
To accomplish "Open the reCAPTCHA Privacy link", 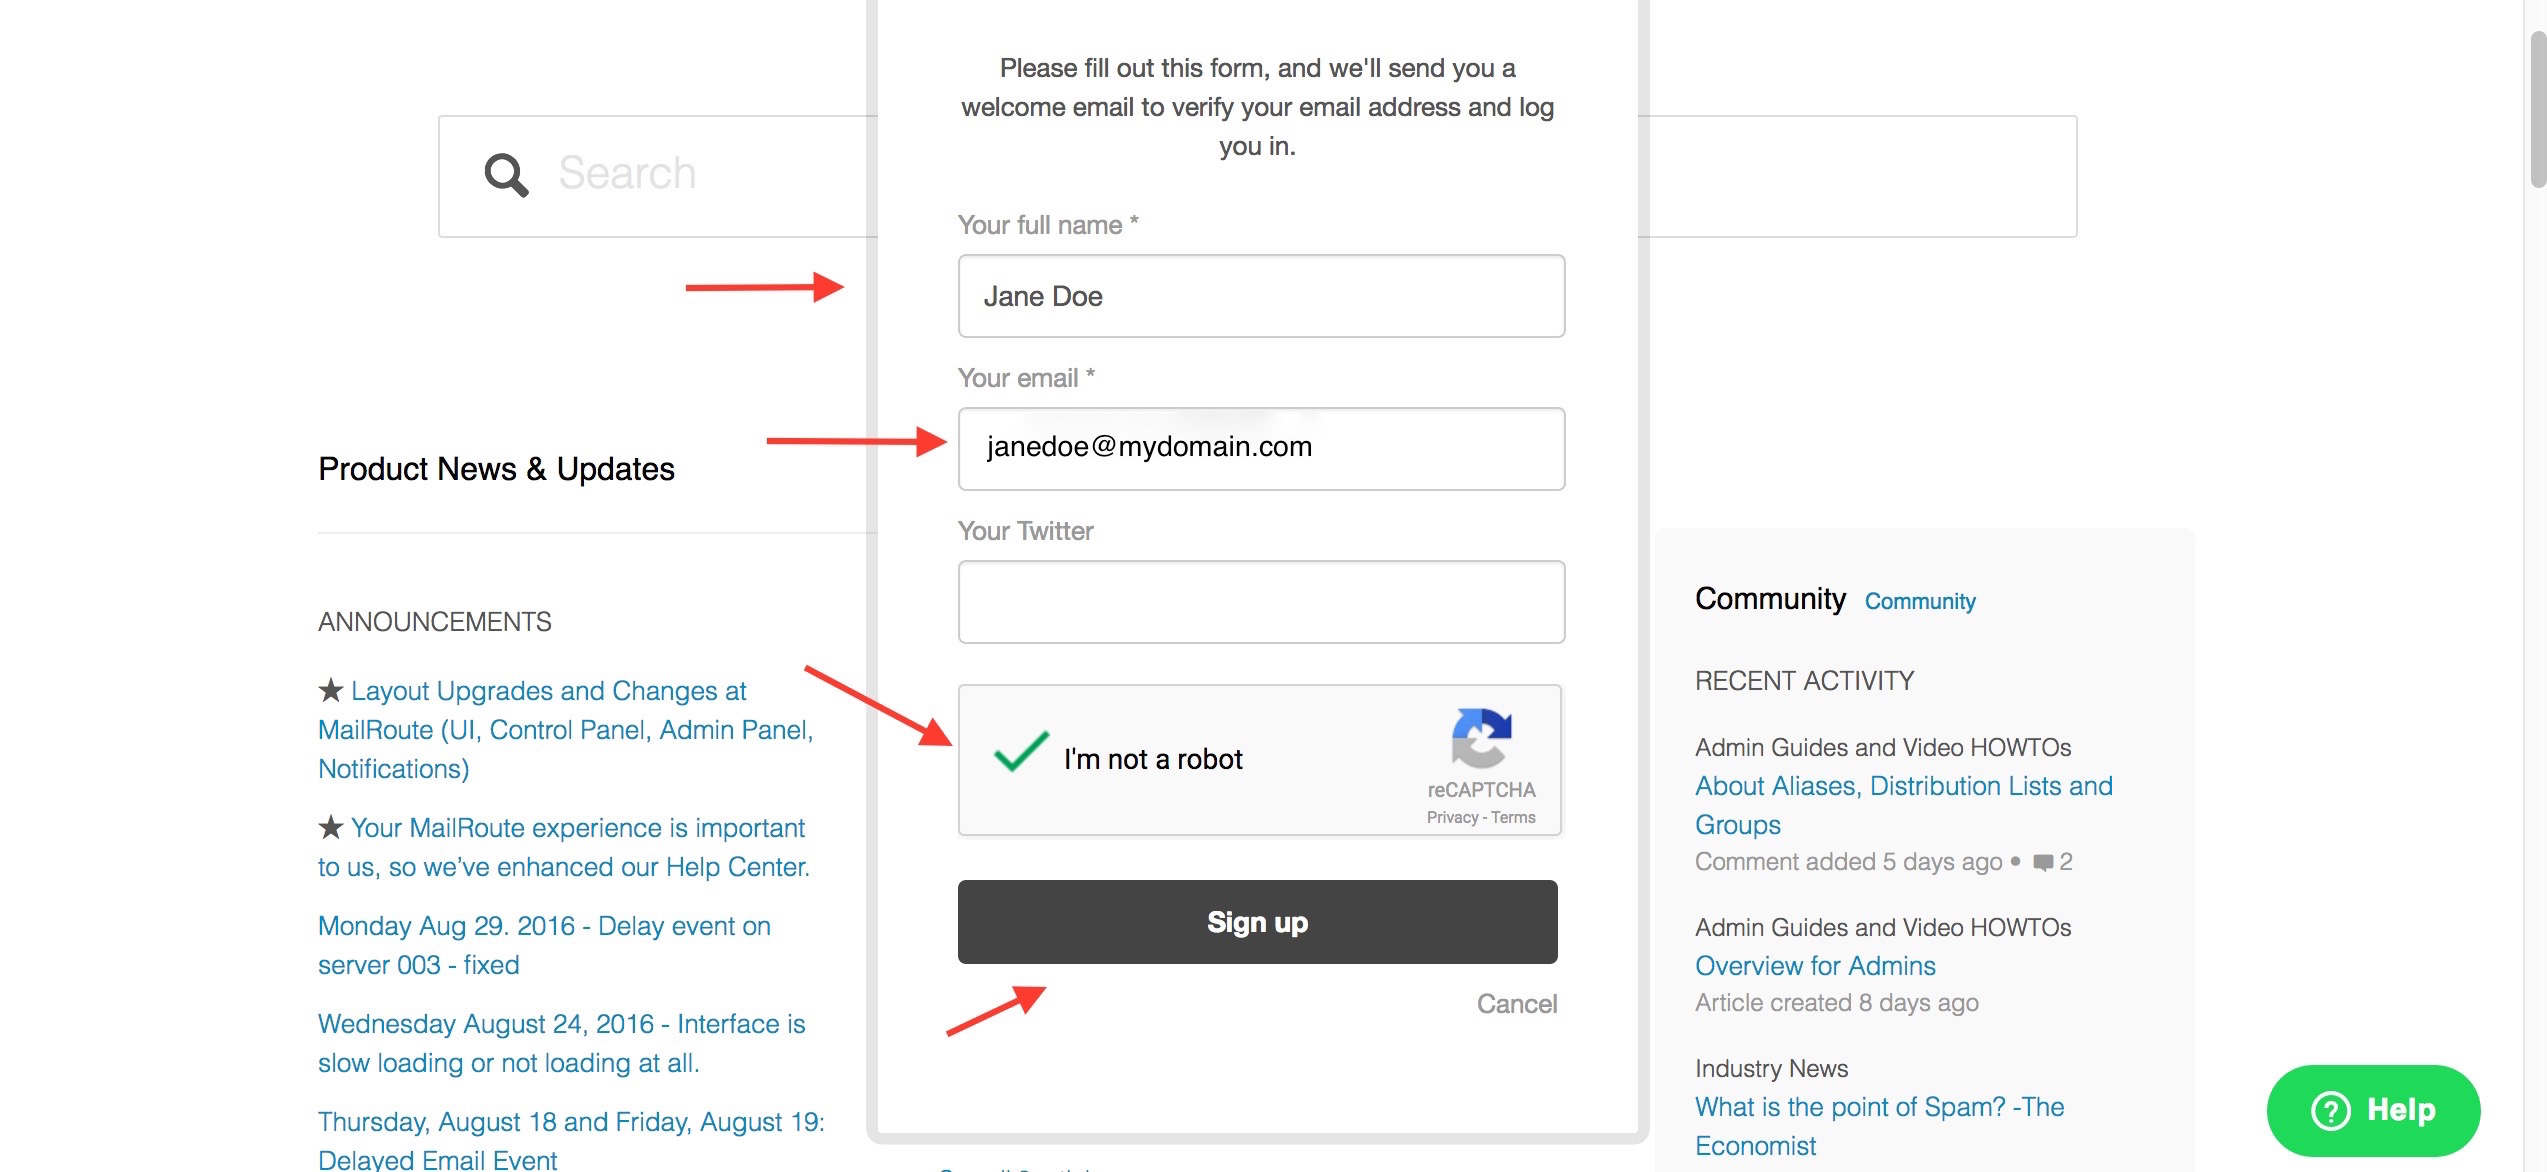I will tap(1452, 817).
